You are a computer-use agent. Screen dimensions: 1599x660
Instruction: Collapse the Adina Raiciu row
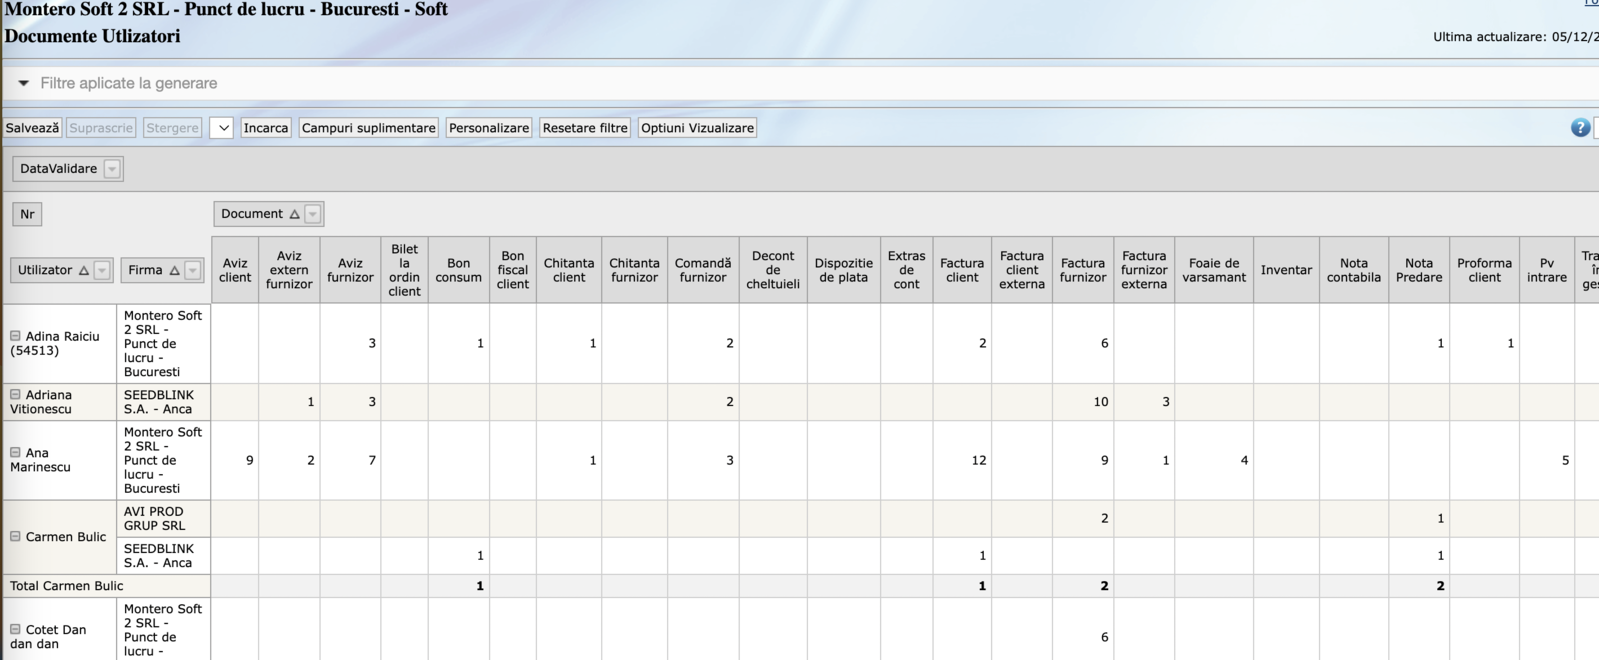[15, 336]
